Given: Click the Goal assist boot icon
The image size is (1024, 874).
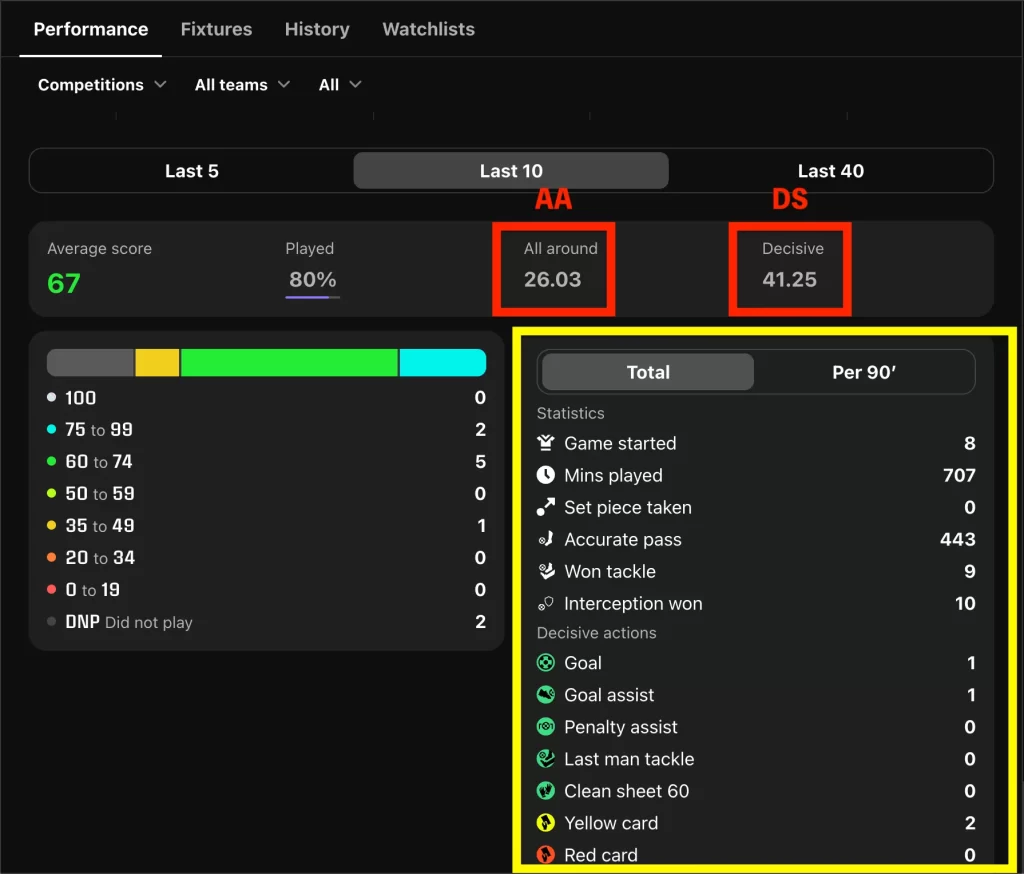Looking at the screenshot, I should pyautogui.click(x=546, y=695).
